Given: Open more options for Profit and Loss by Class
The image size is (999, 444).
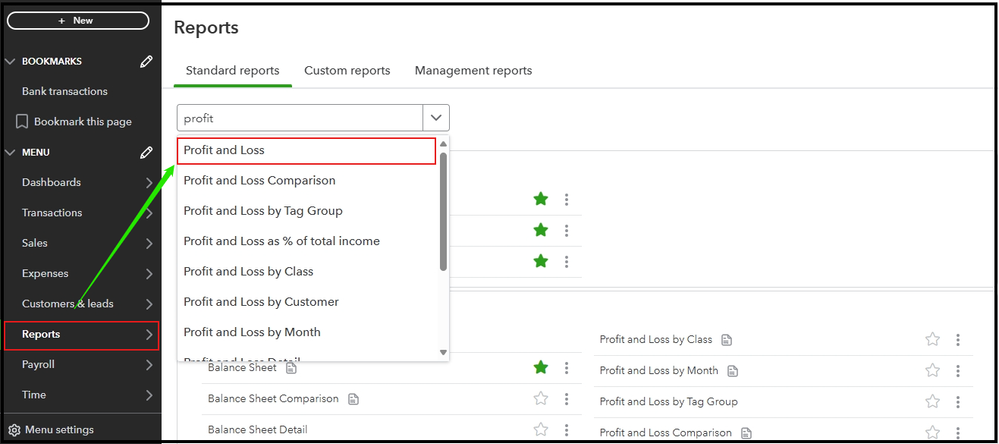Looking at the screenshot, I should pyautogui.click(x=958, y=340).
